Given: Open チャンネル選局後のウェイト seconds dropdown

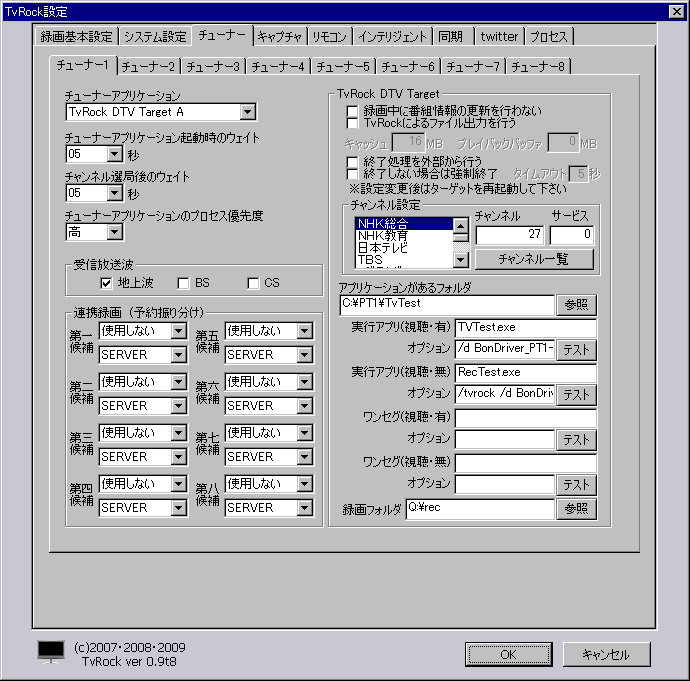Looking at the screenshot, I should pos(114,193).
